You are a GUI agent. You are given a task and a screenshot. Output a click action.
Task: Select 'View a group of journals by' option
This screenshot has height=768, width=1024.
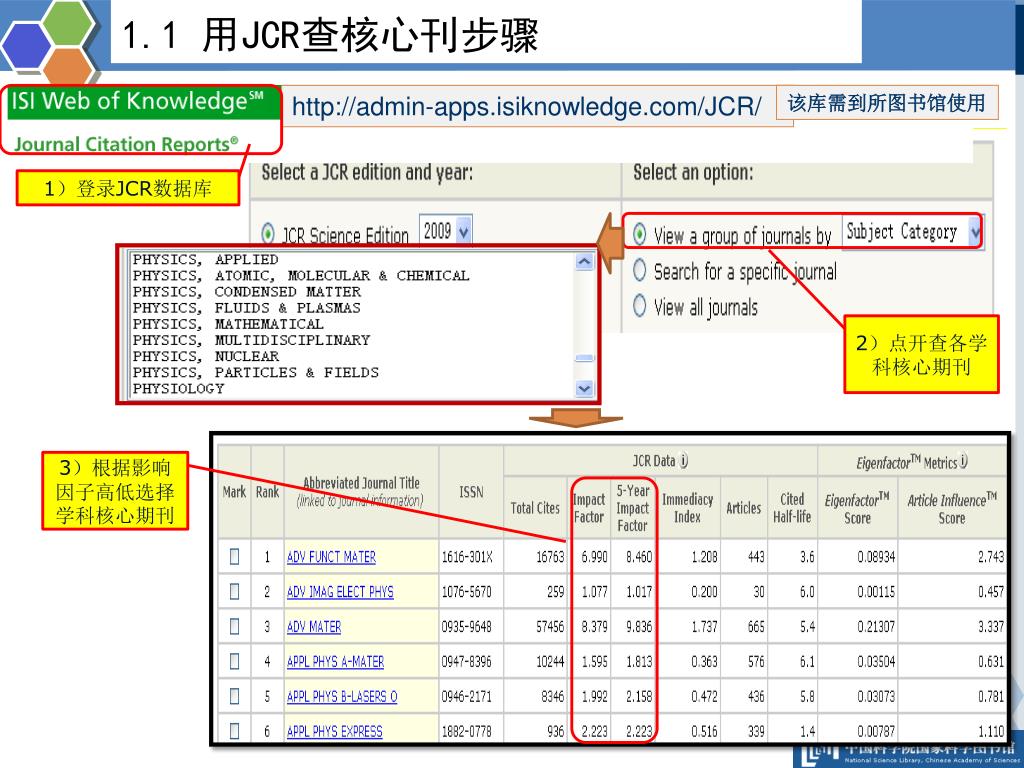[640, 233]
